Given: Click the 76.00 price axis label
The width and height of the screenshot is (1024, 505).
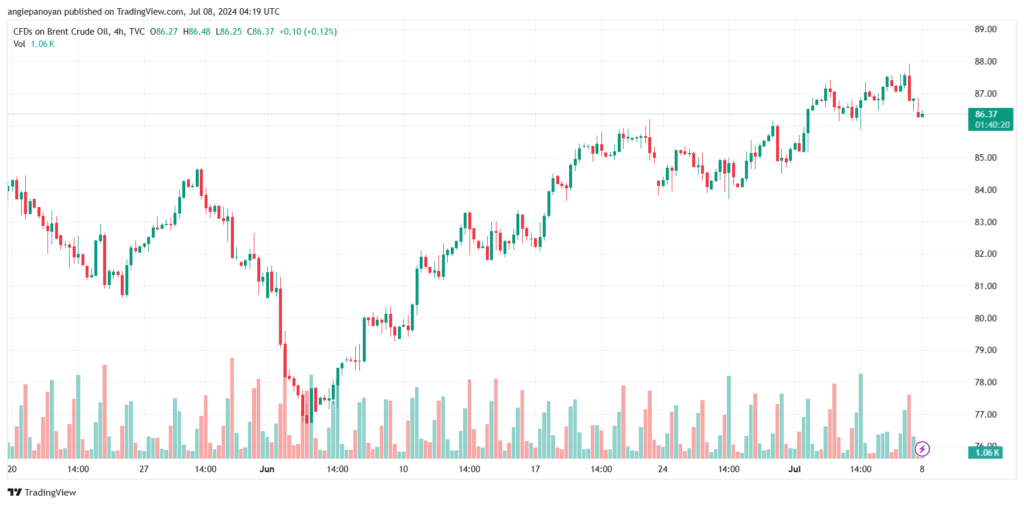Looking at the screenshot, I should pyautogui.click(x=985, y=443).
